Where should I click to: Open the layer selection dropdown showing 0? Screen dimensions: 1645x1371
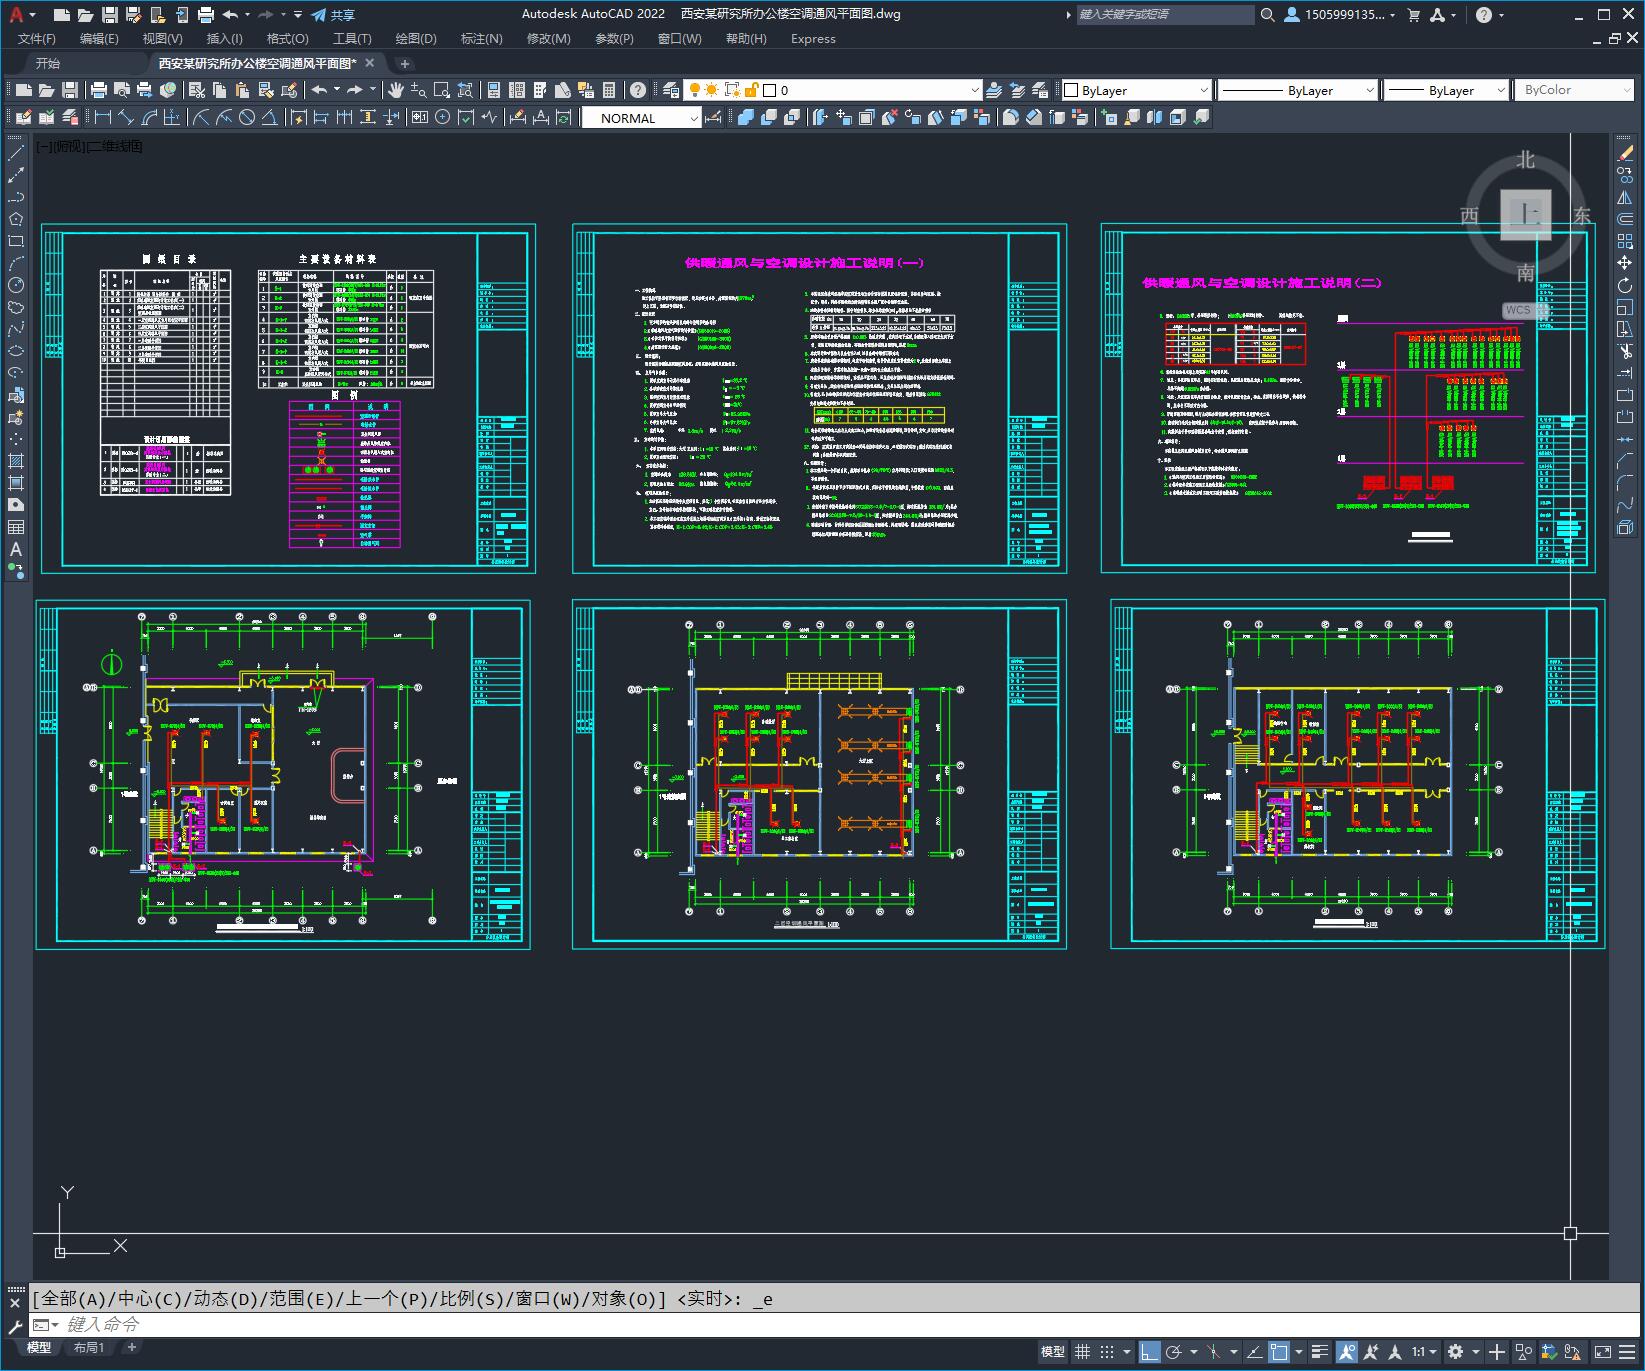click(834, 90)
